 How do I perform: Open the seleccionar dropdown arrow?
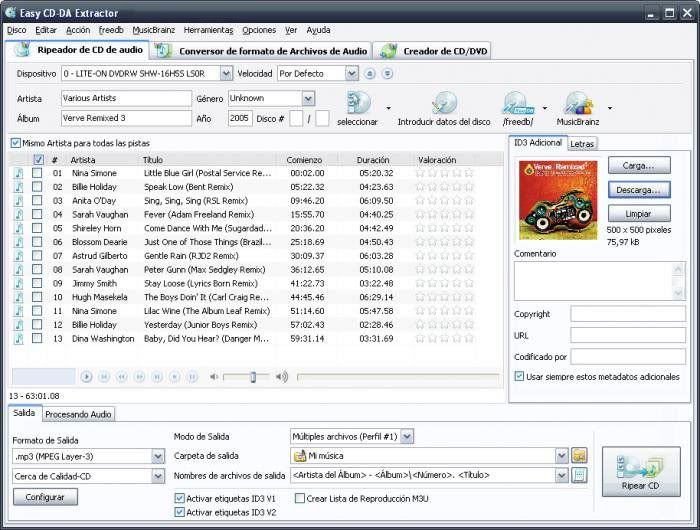(388, 108)
